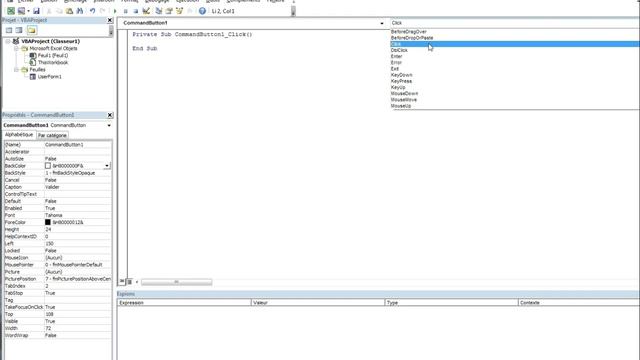Select Feuil1 (Feuil1) in project tree
Image resolution: width=640 pixels, height=360 pixels.
pyautogui.click(x=53, y=55)
